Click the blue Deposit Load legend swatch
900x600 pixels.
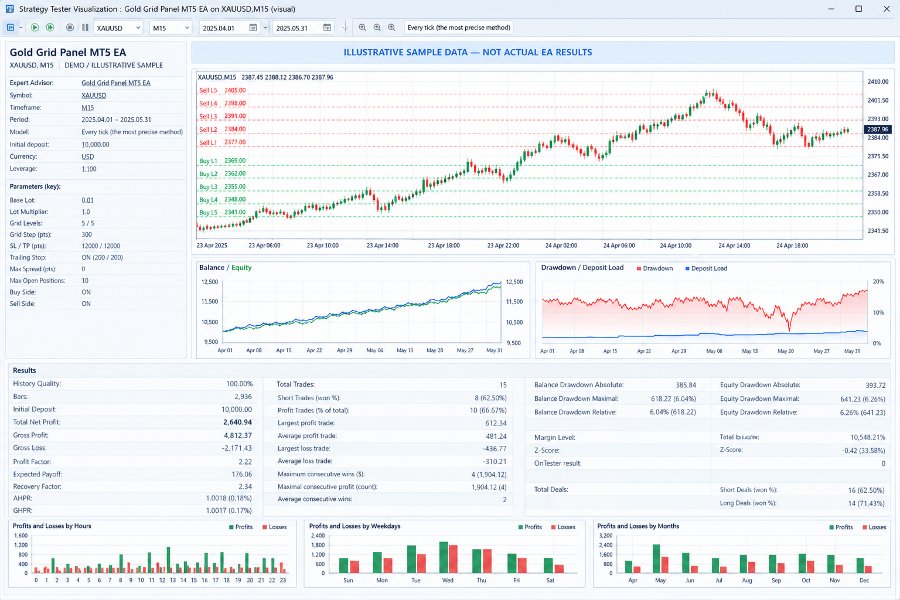point(688,268)
